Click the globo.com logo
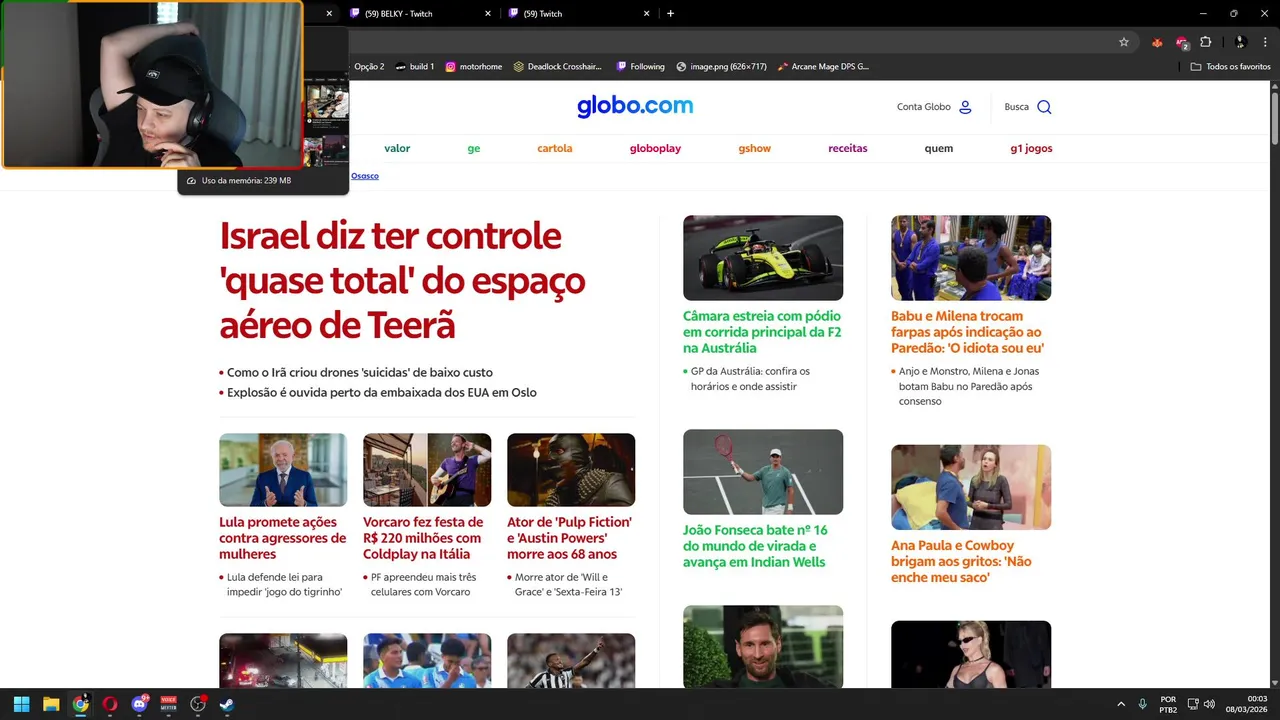 (x=635, y=106)
